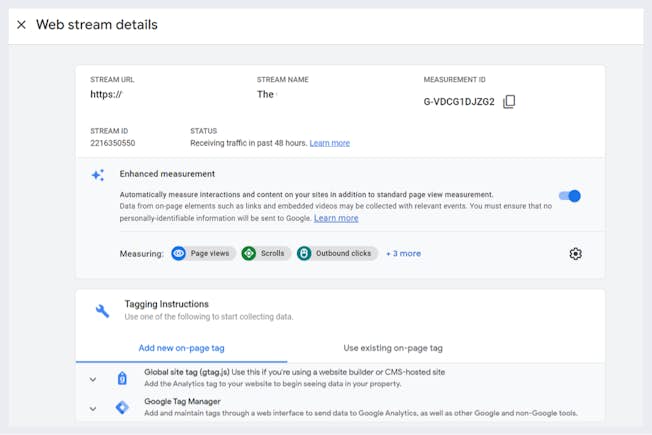This screenshot has height=435, width=652.
Task: Close the Web stream details panel
Action: click(21, 25)
